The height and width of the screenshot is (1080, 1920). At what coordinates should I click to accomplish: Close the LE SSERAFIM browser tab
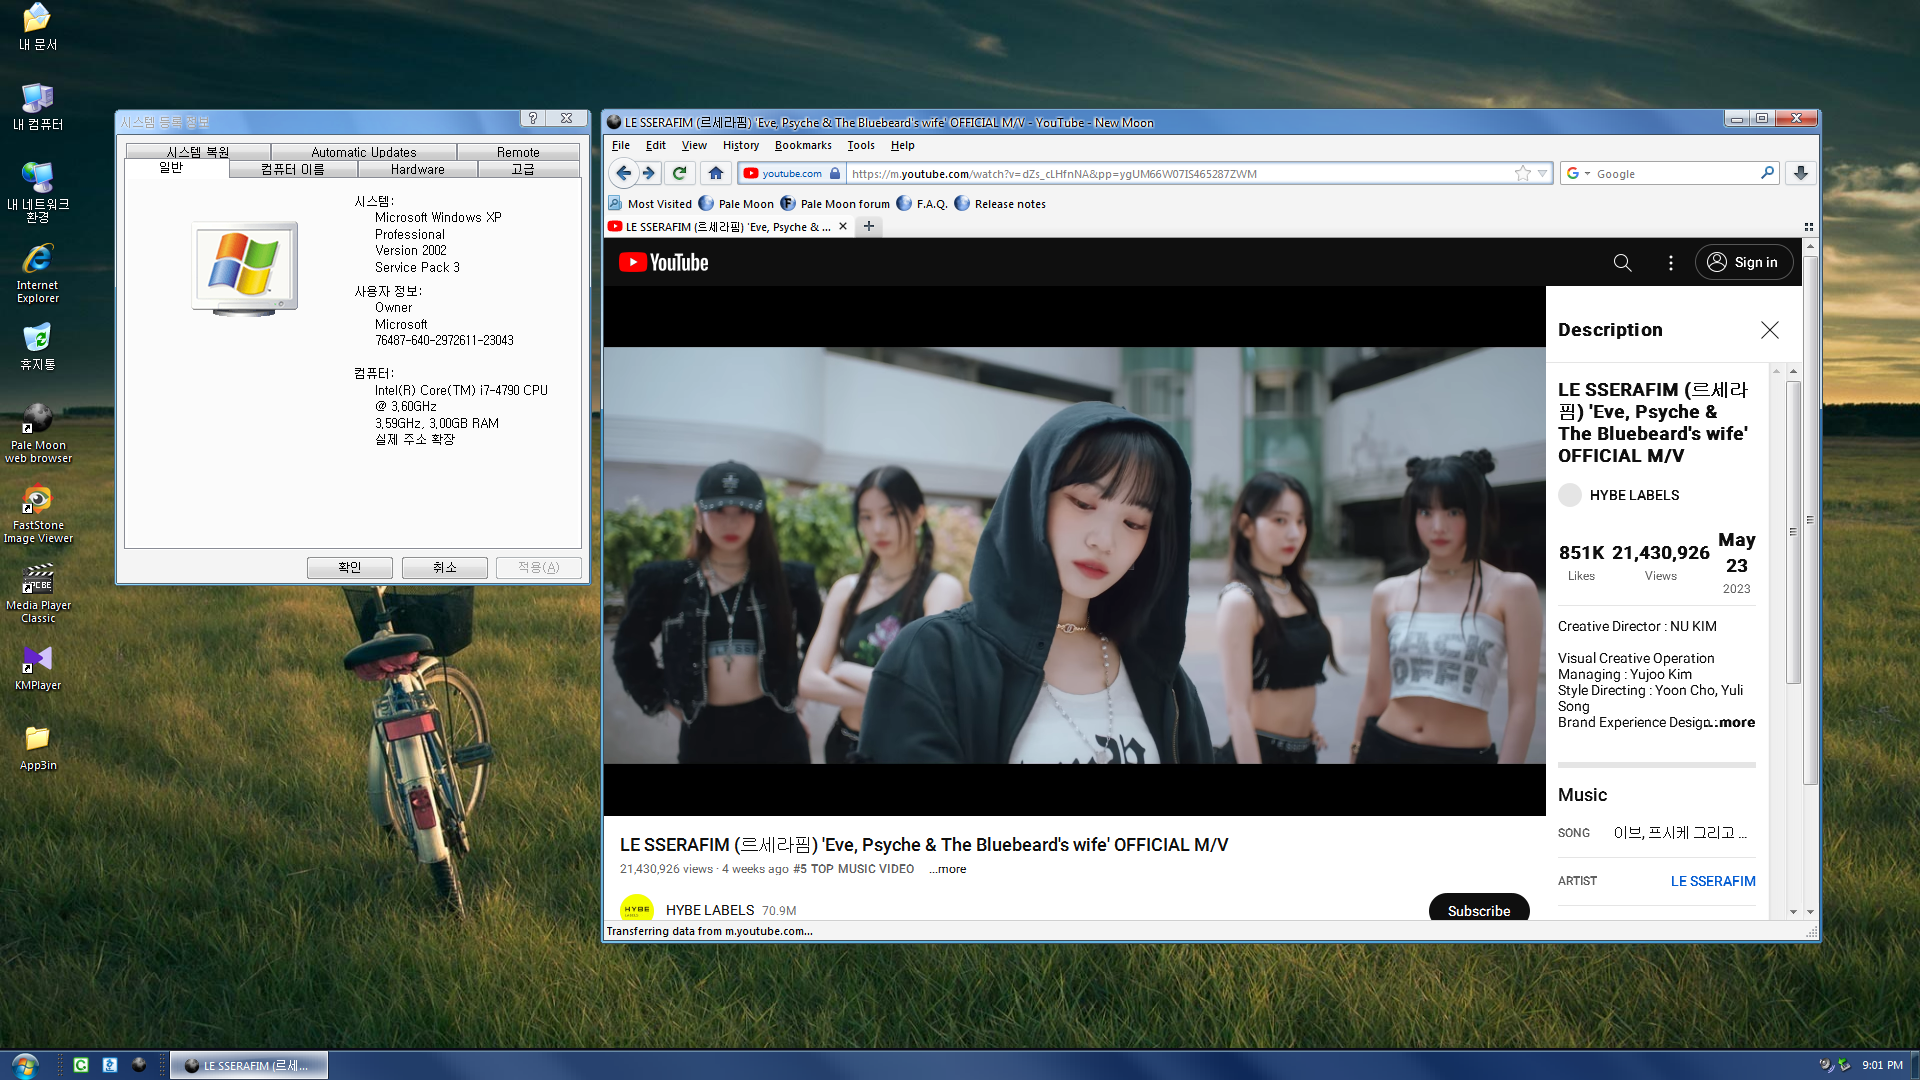coord(843,226)
